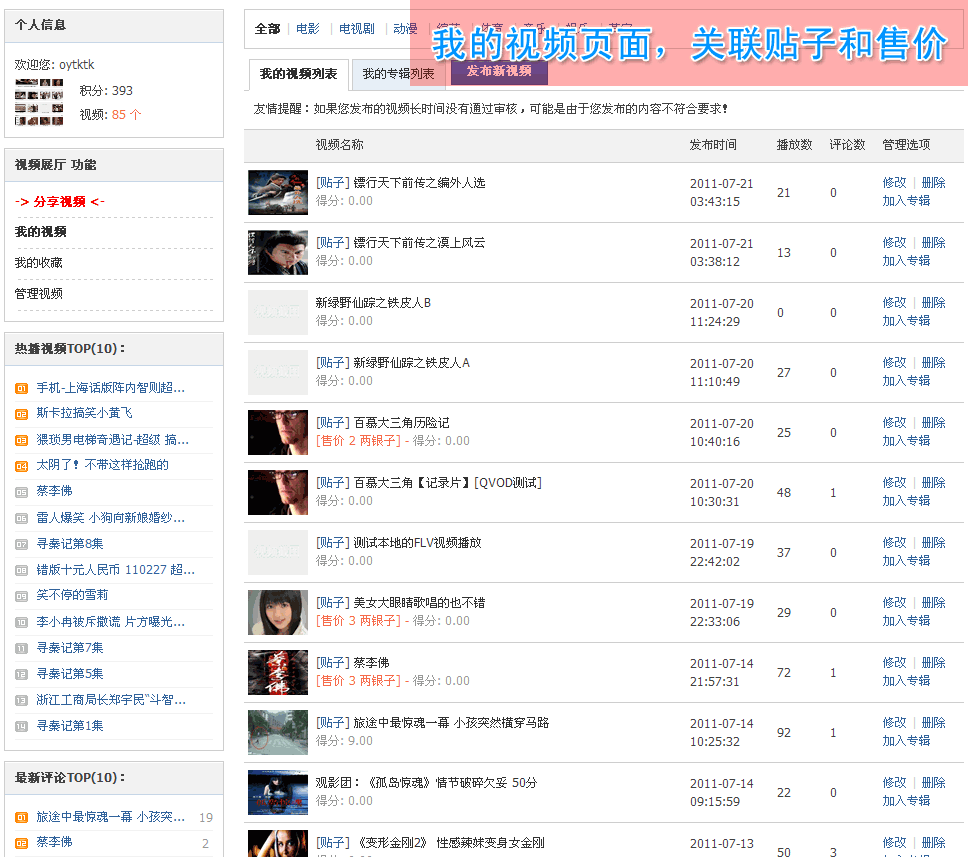The width and height of the screenshot is (968, 857).
Task: Open thumbnail of 美女大眼睛歌唱的也不错
Action: coord(278,612)
